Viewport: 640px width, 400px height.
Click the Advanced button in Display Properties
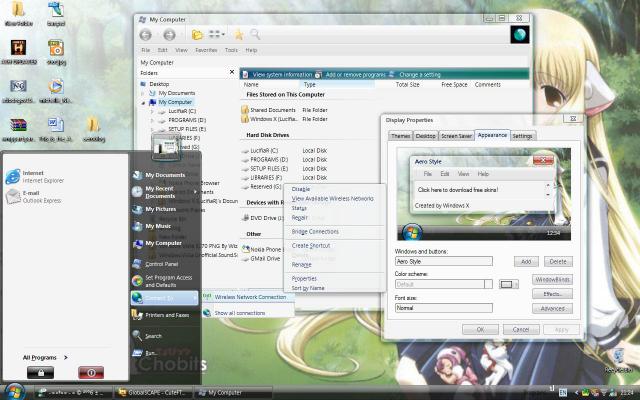pos(552,309)
